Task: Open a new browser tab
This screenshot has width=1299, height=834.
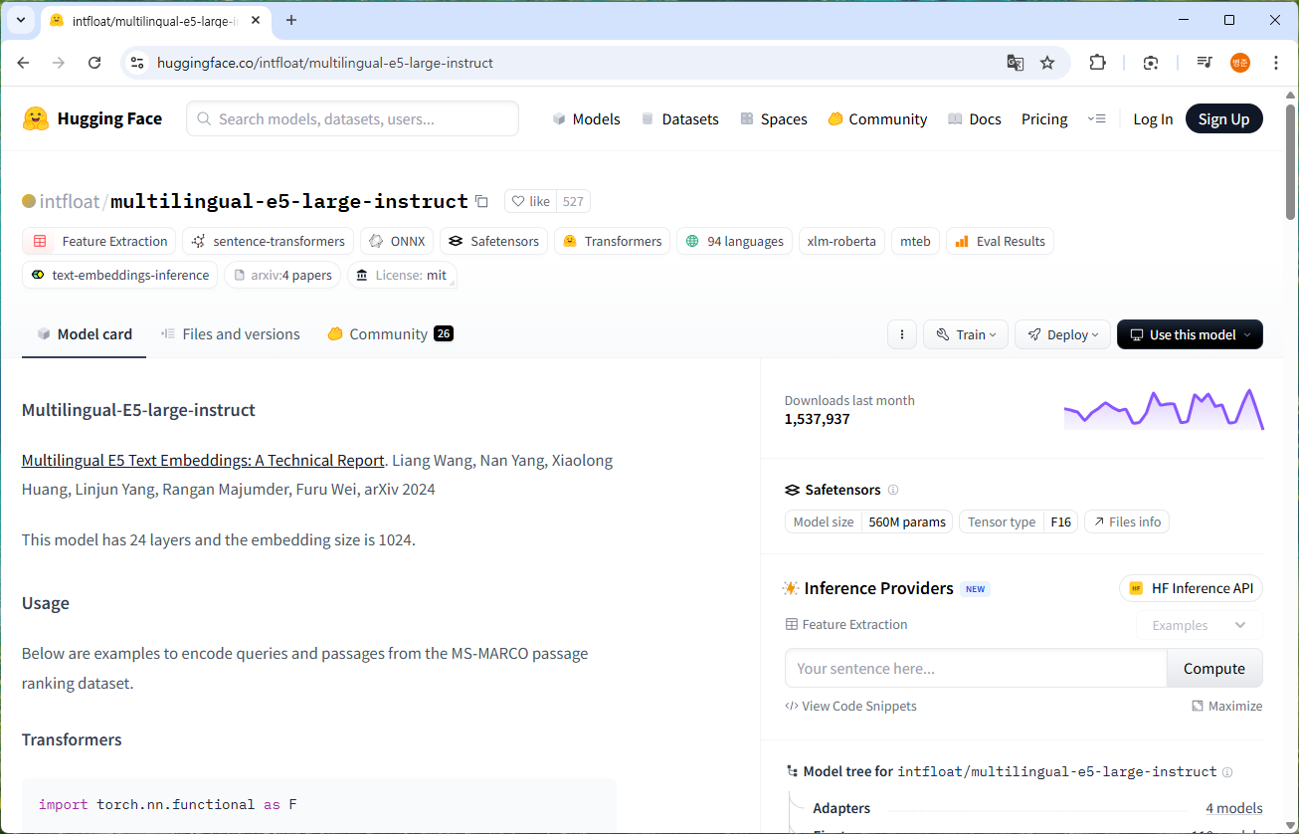Action: click(x=291, y=20)
